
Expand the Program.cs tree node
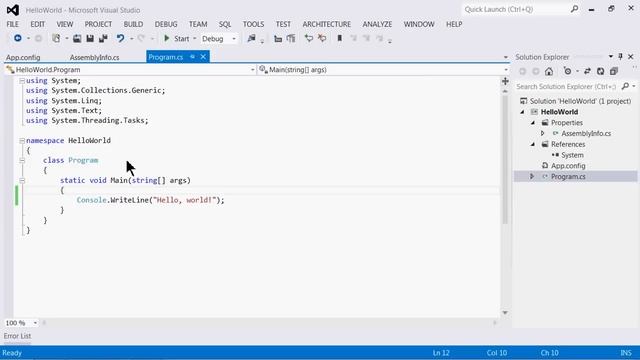532,176
